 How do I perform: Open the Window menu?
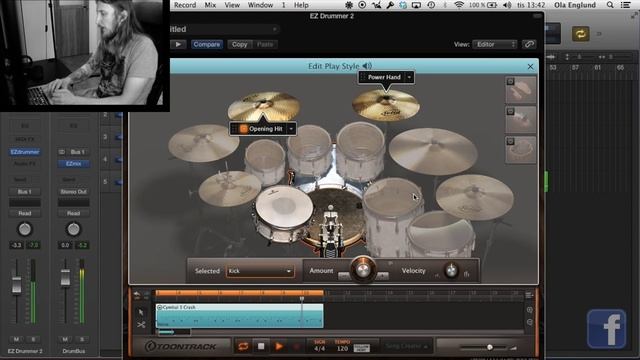(260, 5)
